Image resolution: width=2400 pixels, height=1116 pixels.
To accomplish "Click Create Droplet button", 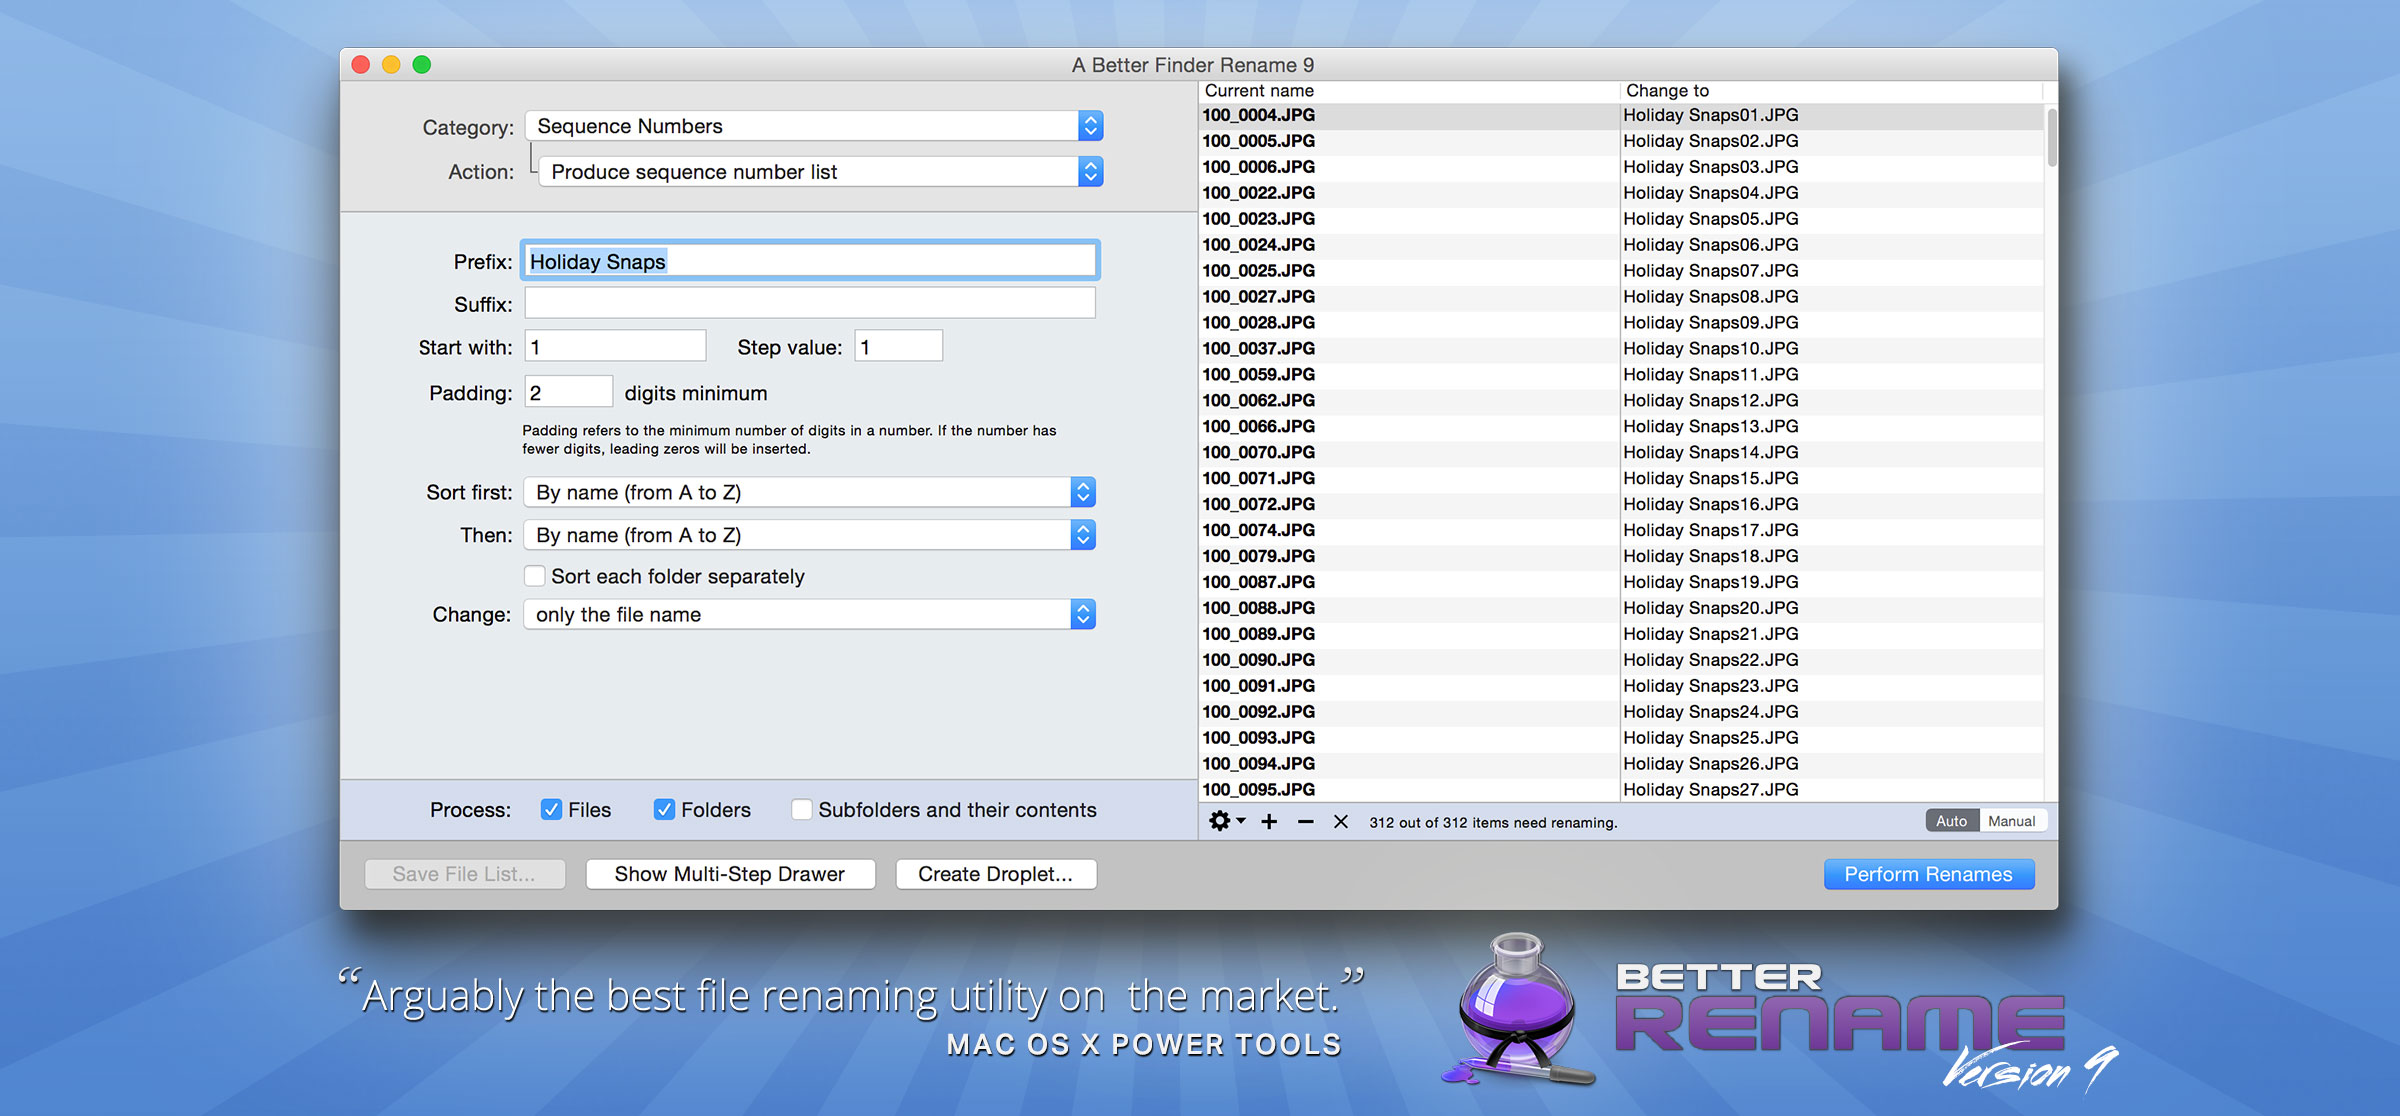I will click(996, 874).
